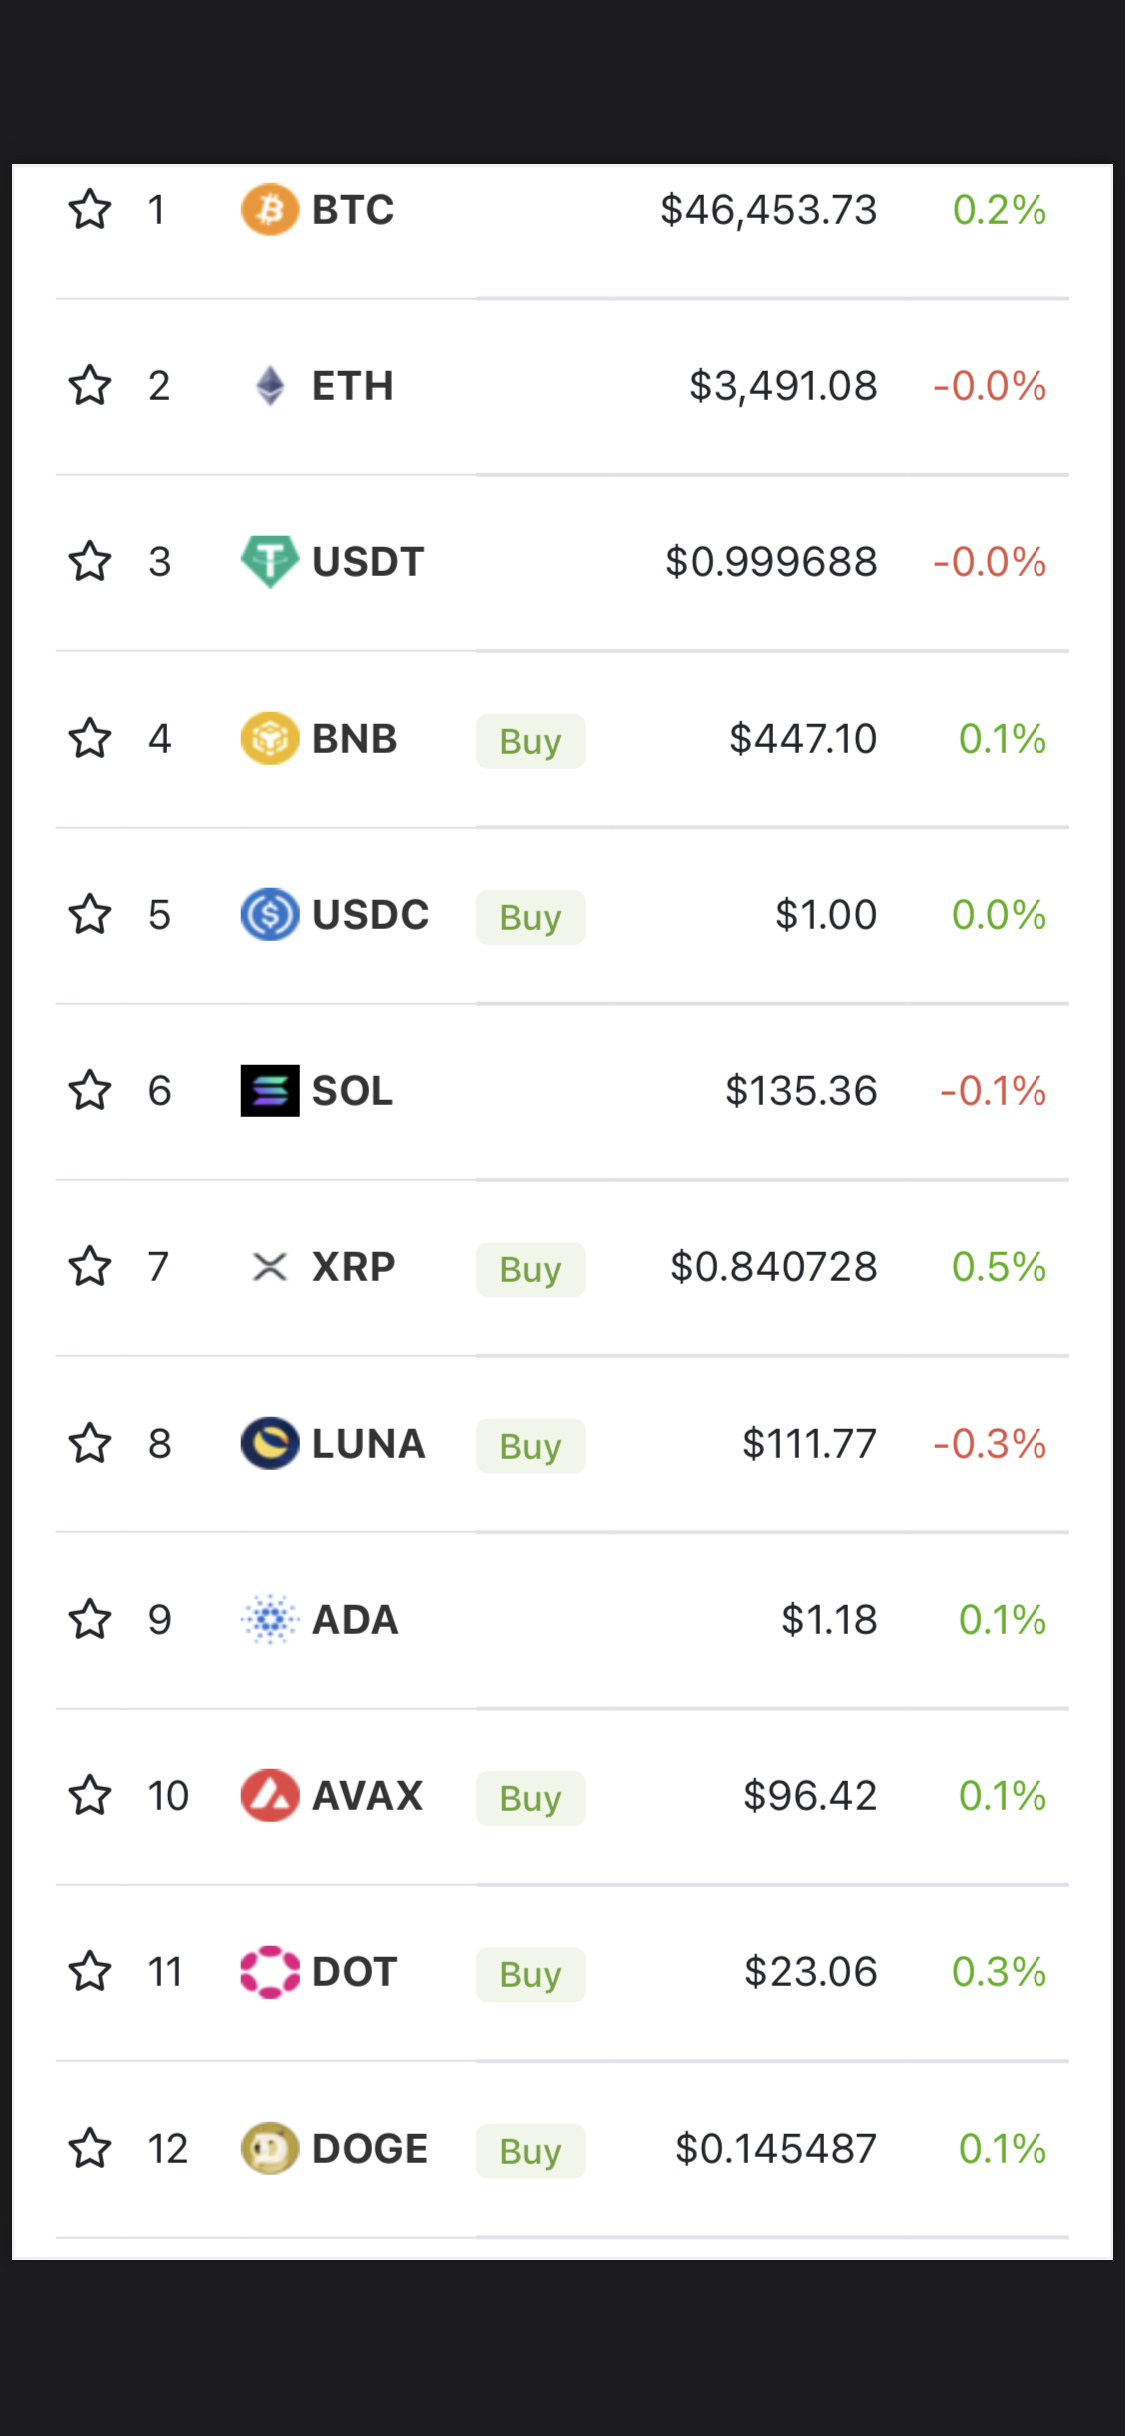Open the LUNA ticker name link

point(369,1444)
